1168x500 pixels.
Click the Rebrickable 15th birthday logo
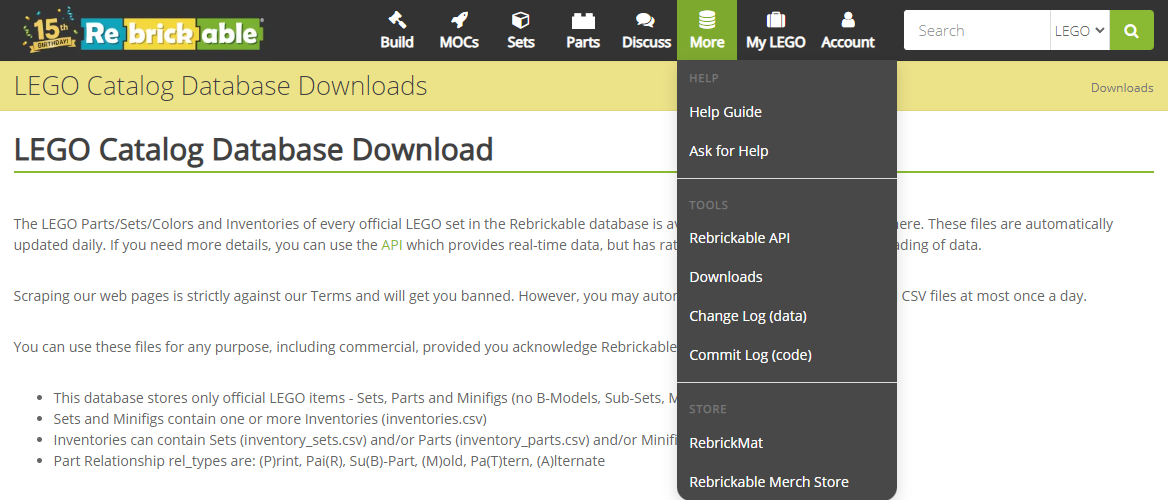tap(144, 31)
